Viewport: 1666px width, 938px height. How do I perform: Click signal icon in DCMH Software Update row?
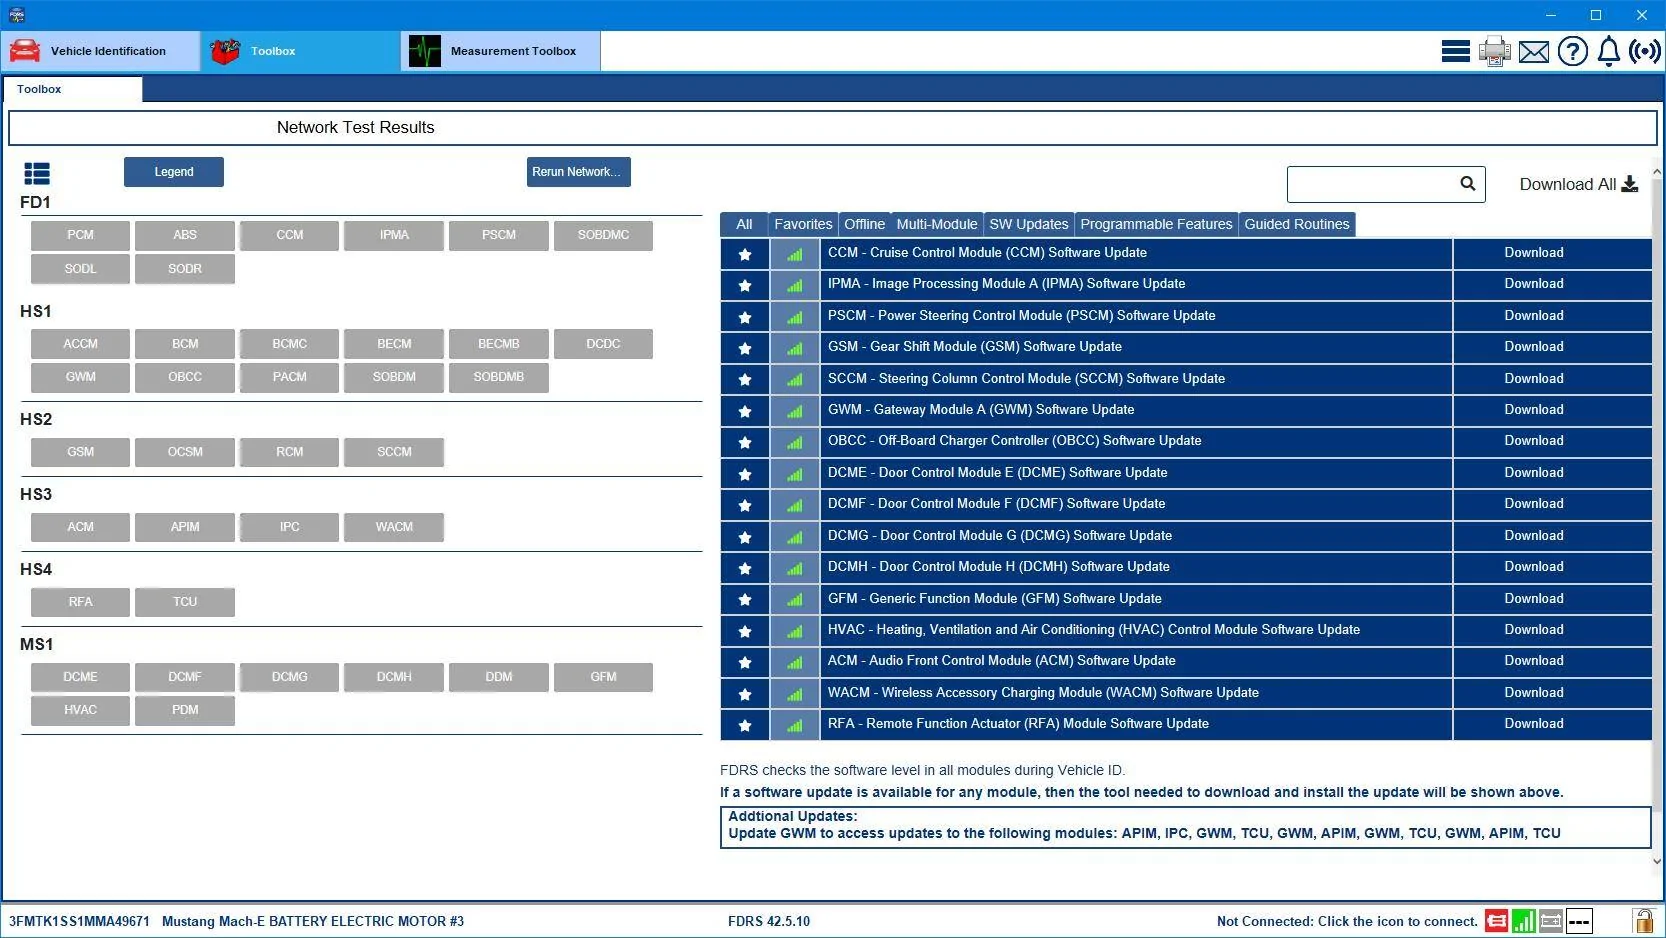795,568
